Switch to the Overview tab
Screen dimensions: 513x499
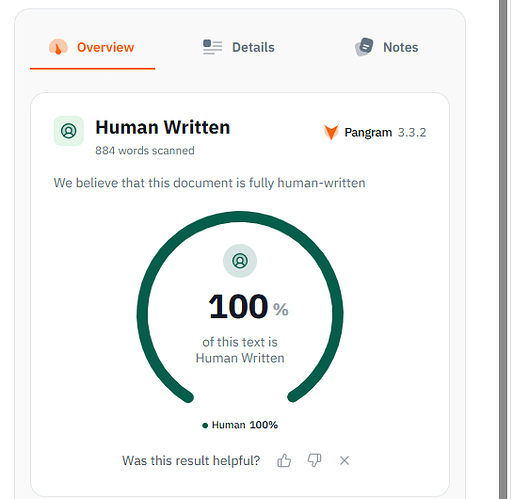(x=92, y=48)
